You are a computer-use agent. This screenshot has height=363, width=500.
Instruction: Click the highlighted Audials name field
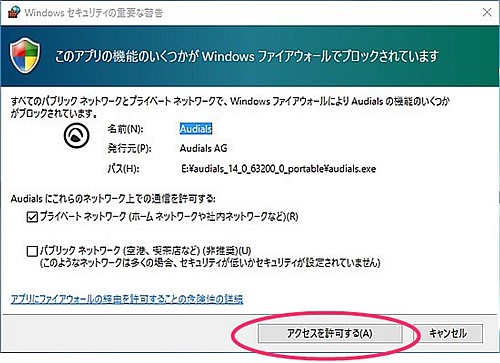coord(196,129)
